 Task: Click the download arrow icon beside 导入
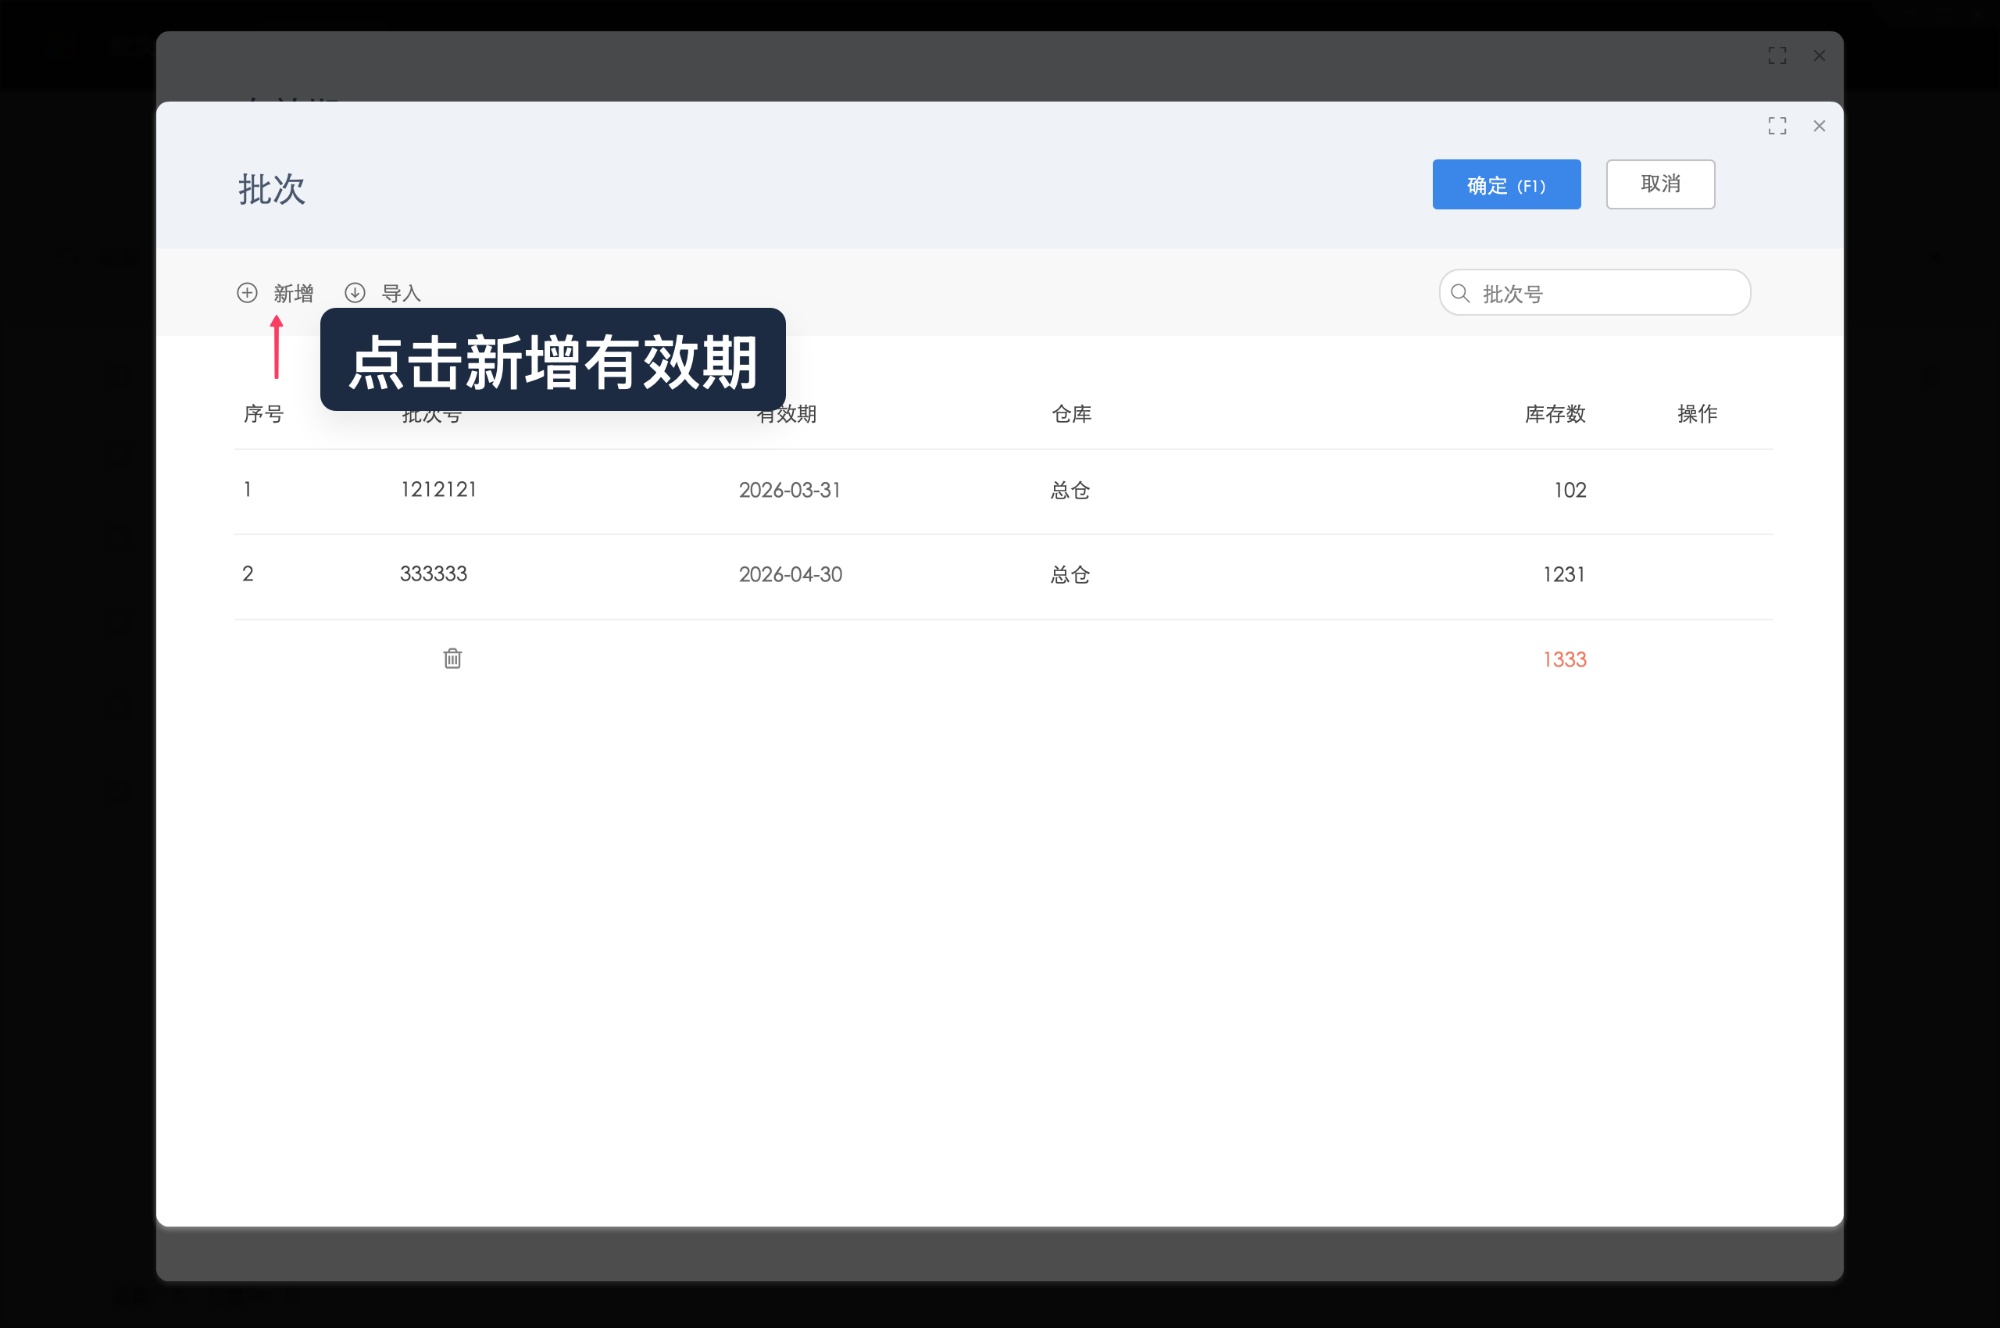355,292
